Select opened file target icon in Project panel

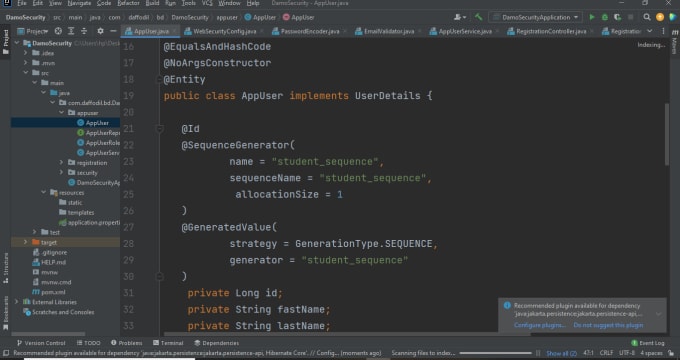pos(58,31)
